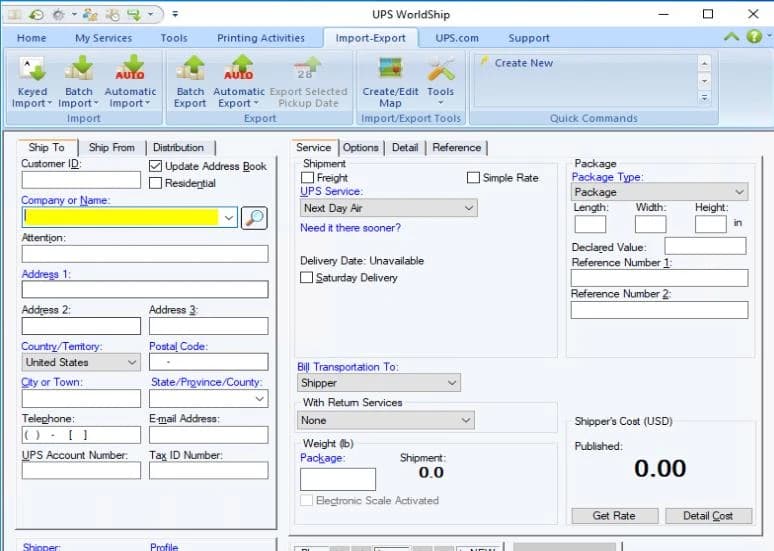Open the Batch Import tool
The image size is (774, 551).
(x=78, y=82)
